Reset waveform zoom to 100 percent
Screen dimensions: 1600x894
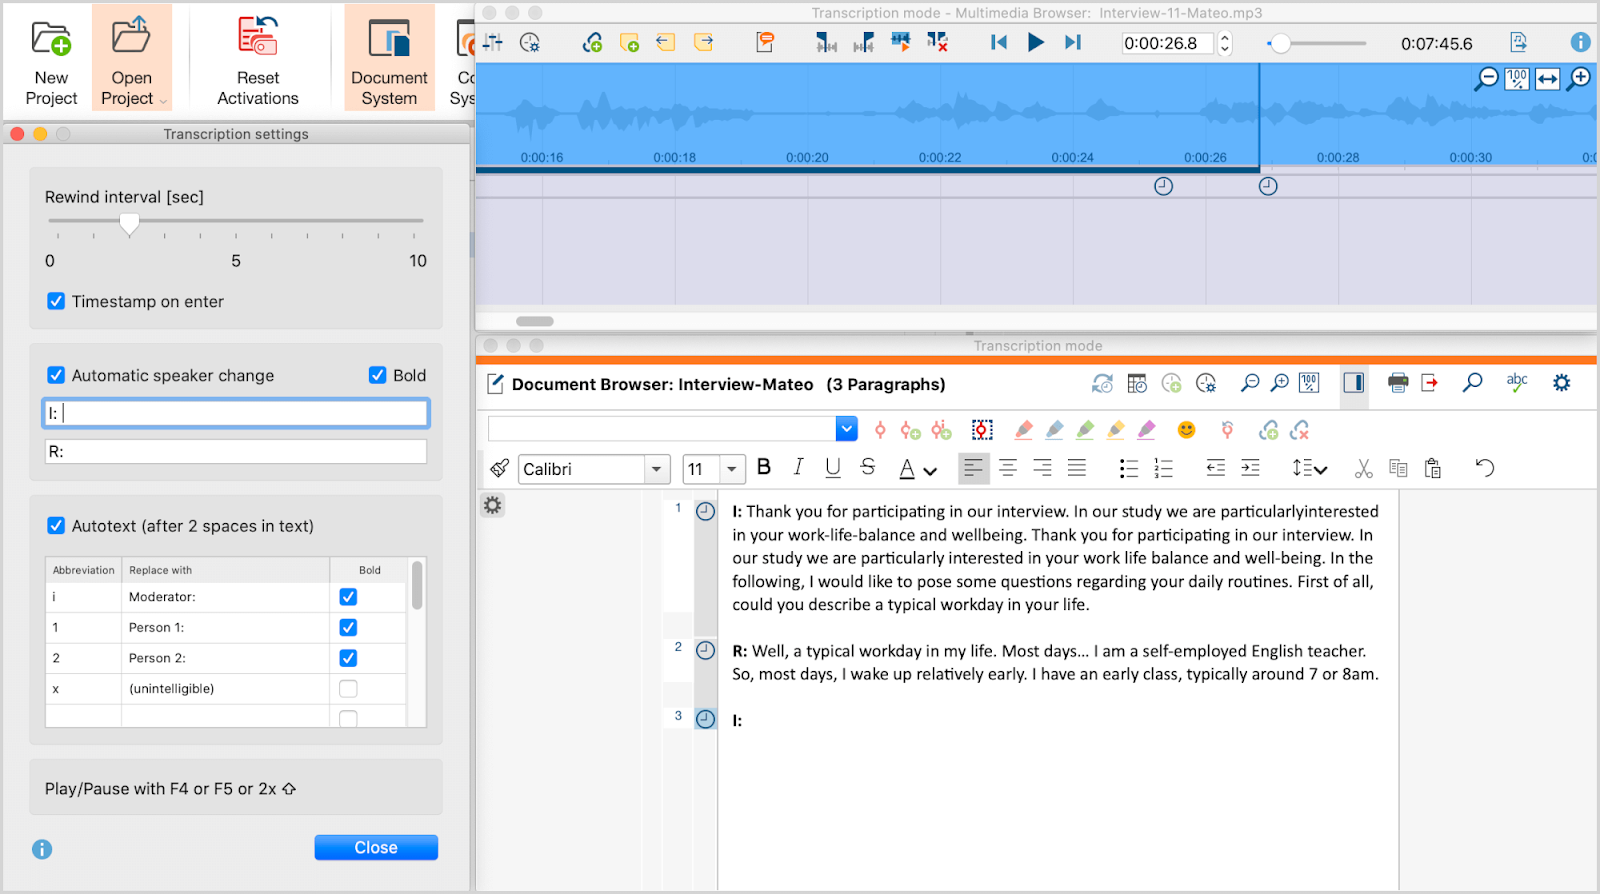[1517, 78]
